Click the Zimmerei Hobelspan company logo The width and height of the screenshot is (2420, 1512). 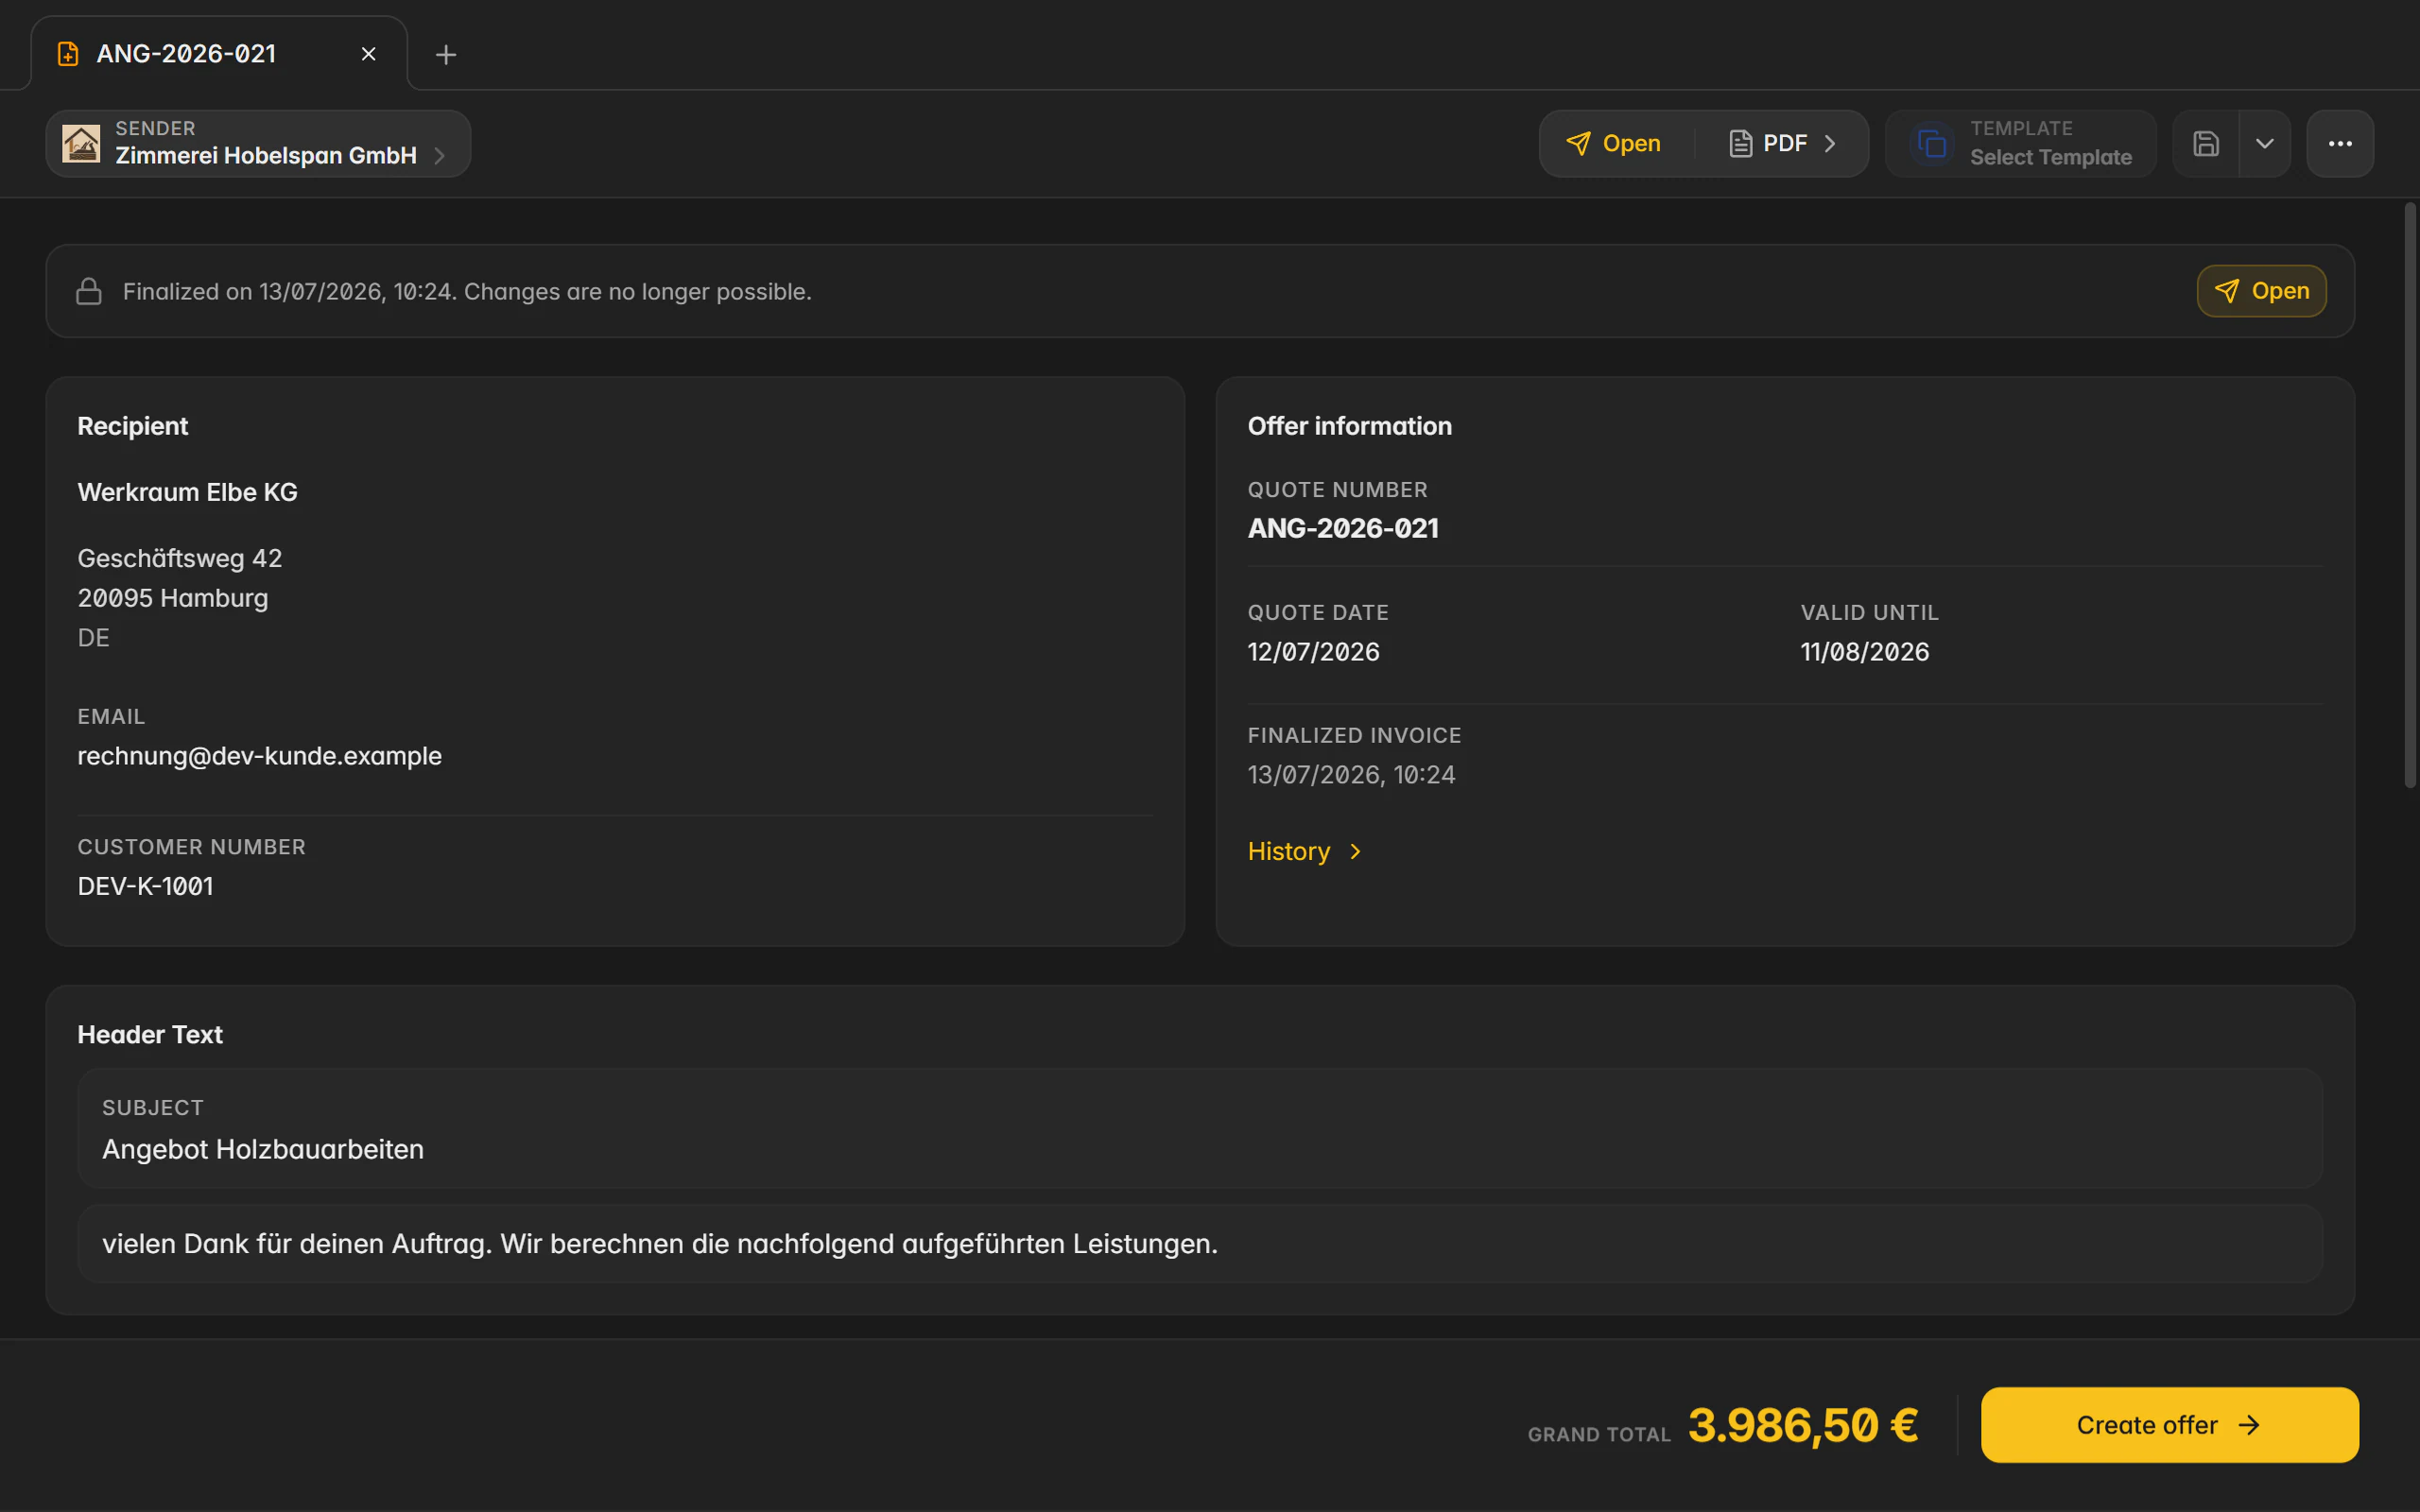coord(81,144)
